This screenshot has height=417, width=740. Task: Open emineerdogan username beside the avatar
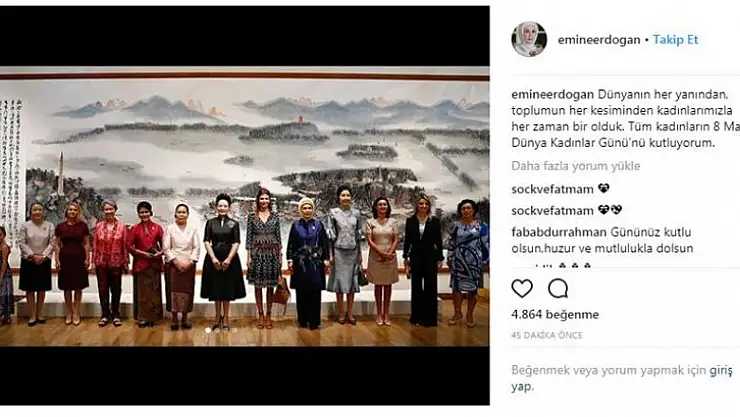[599, 40]
